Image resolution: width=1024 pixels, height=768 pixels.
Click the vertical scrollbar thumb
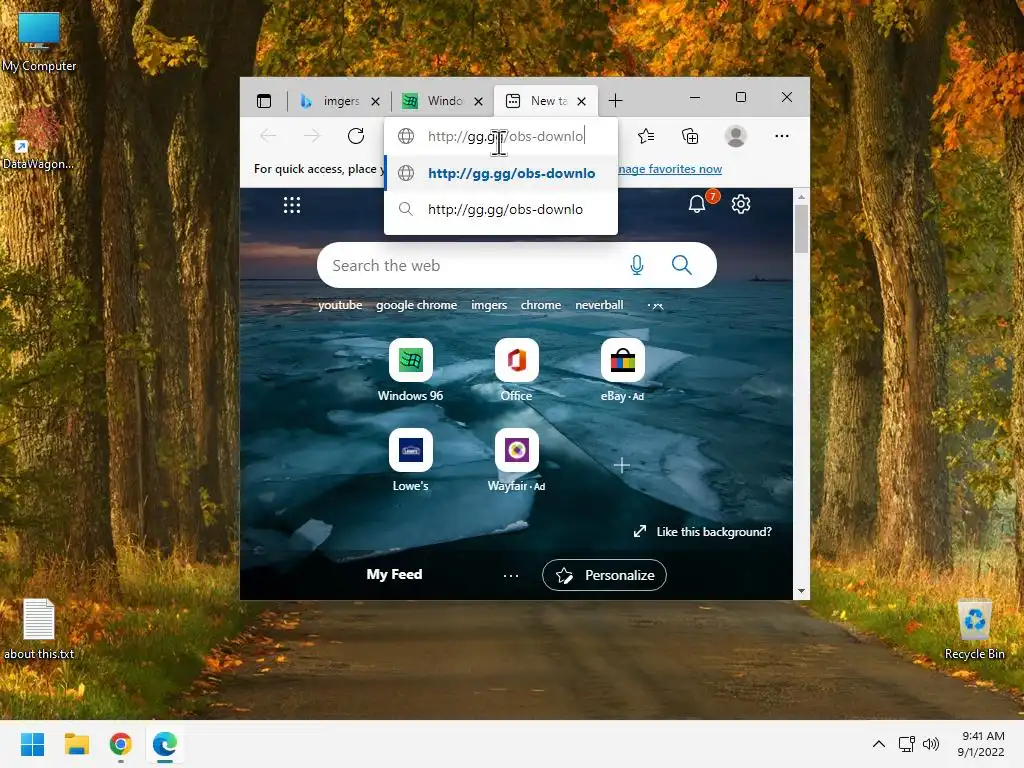[x=801, y=229]
